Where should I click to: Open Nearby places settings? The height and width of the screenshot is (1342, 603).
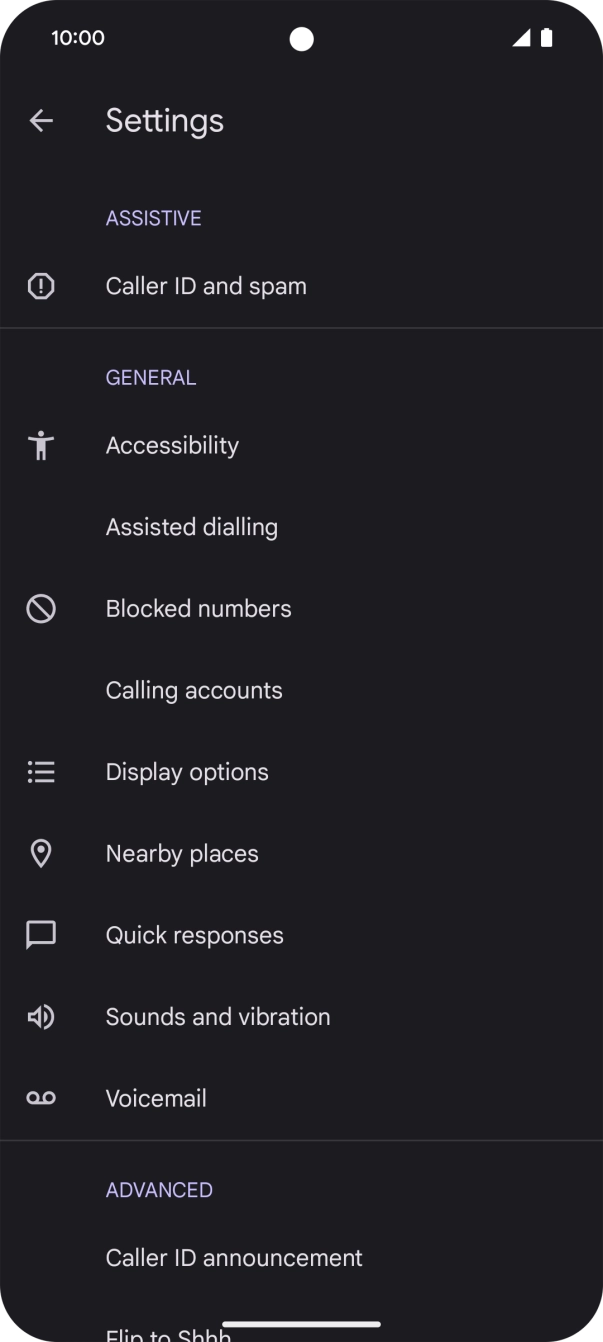click(182, 853)
